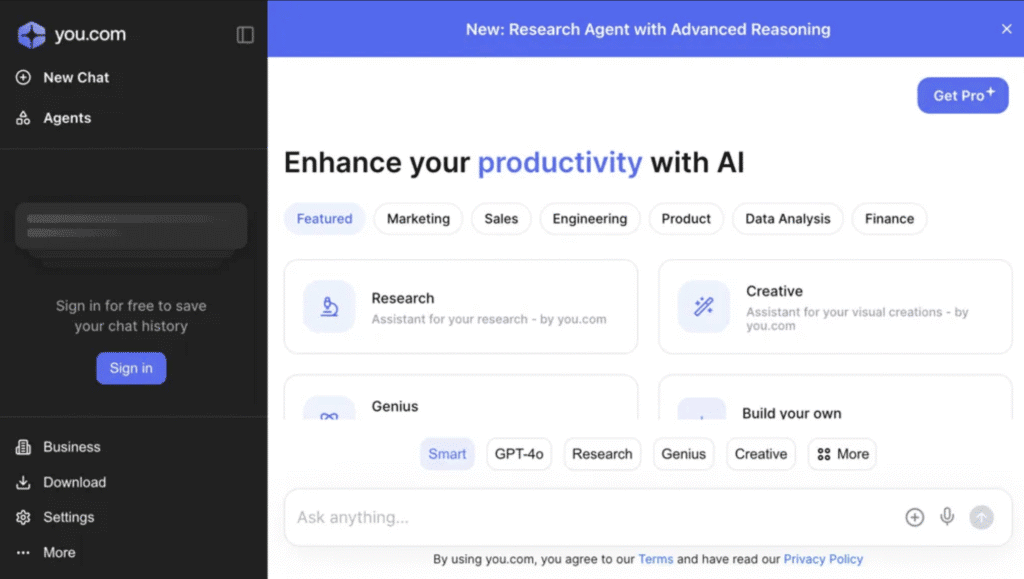Click the you.com logo icon

tap(32, 35)
